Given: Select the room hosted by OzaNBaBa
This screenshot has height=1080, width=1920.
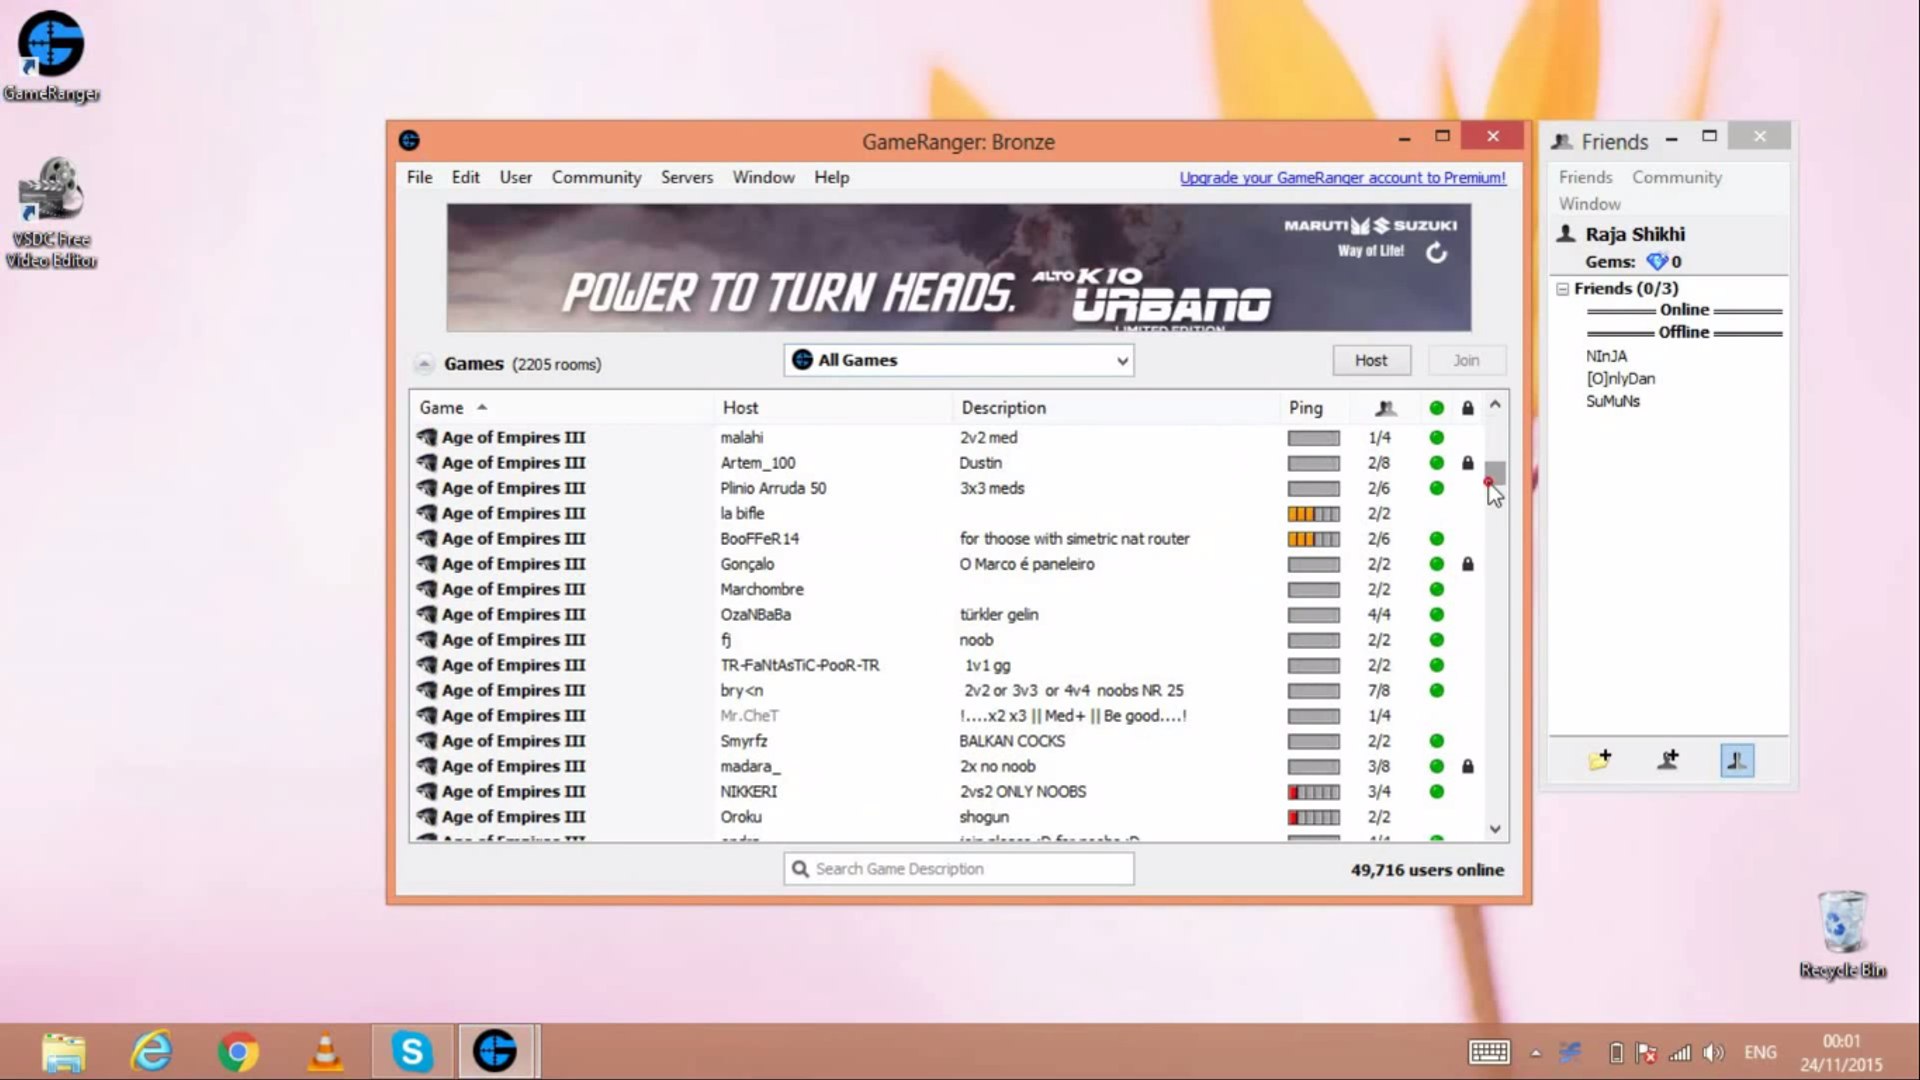Looking at the screenshot, I should coord(755,615).
